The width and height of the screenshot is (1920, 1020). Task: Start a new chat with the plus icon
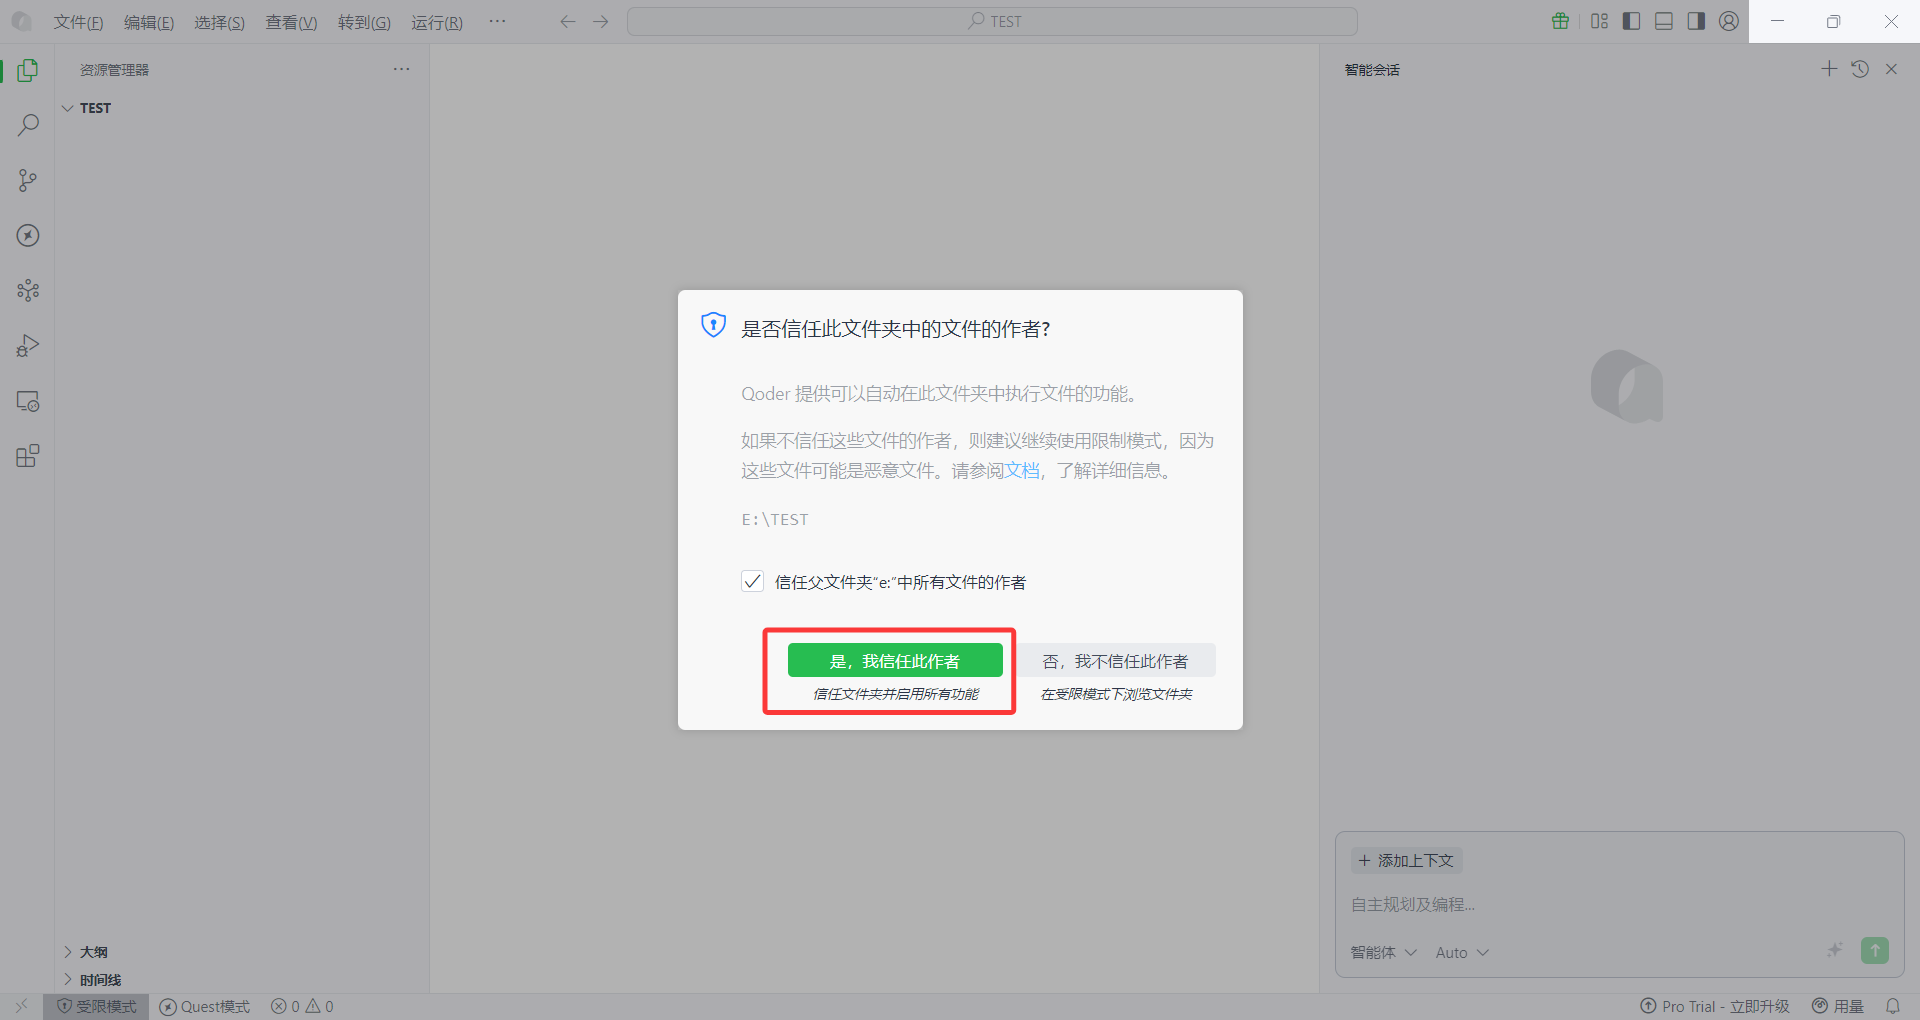(x=1829, y=68)
